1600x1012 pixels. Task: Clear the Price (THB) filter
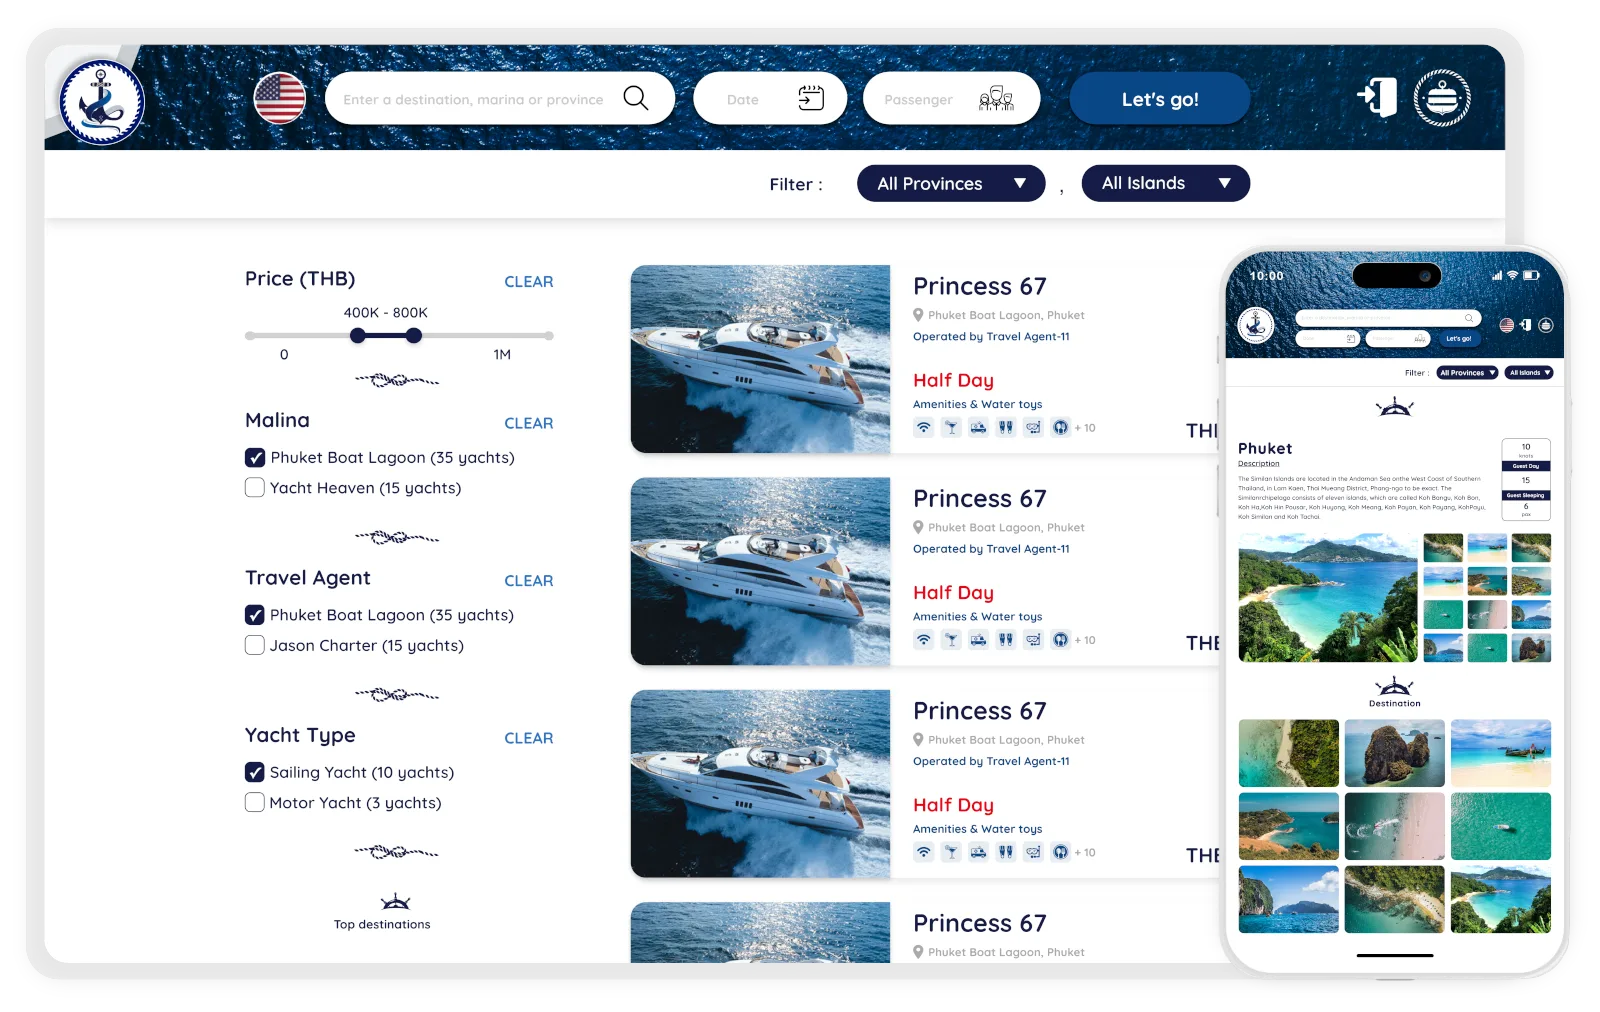[529, 282]
